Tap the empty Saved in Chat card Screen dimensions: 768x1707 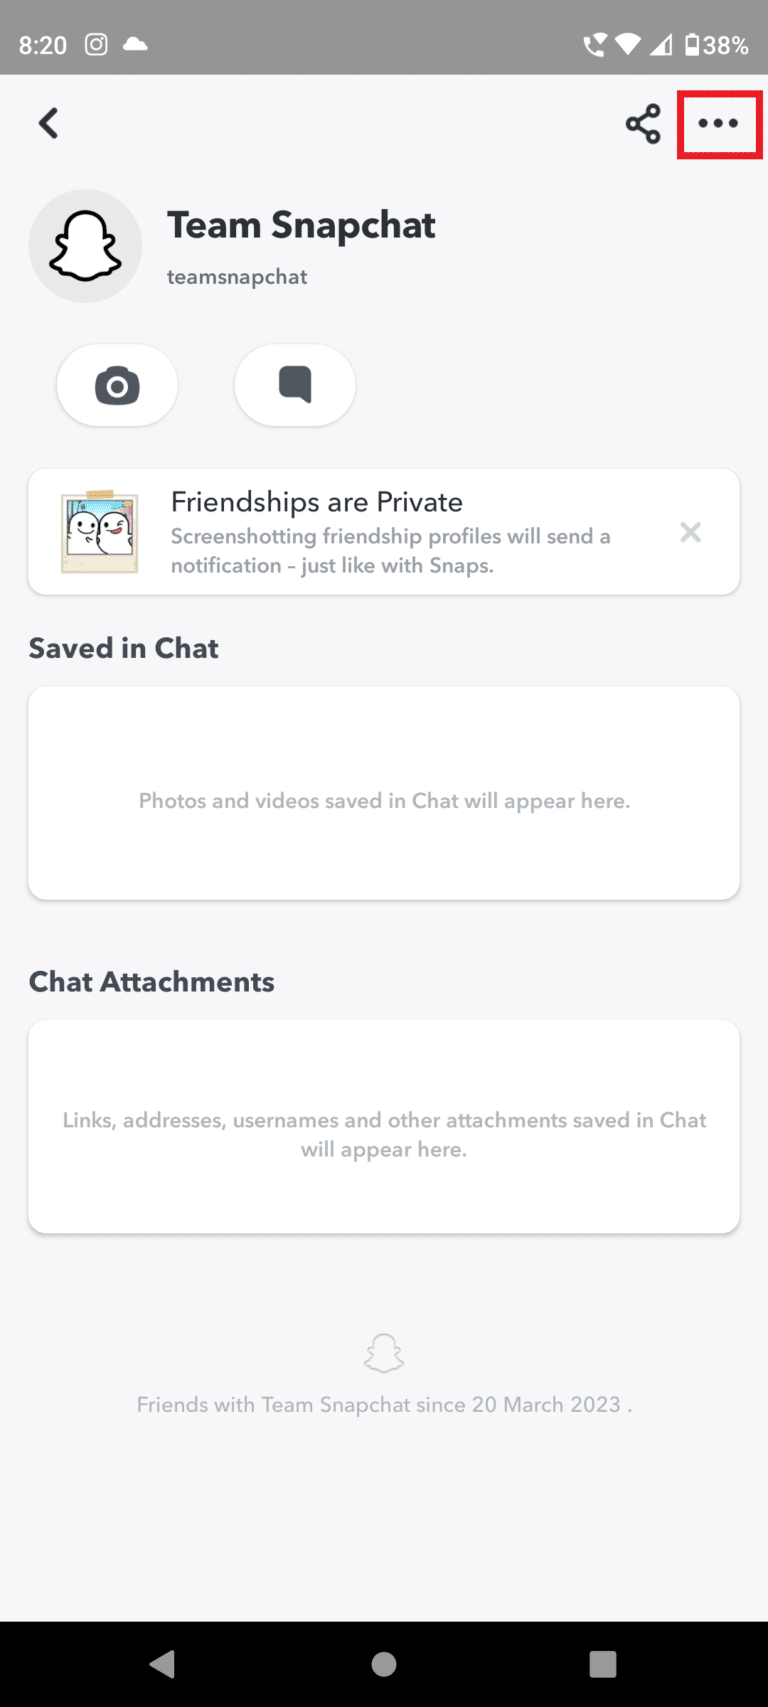[384, 793]
